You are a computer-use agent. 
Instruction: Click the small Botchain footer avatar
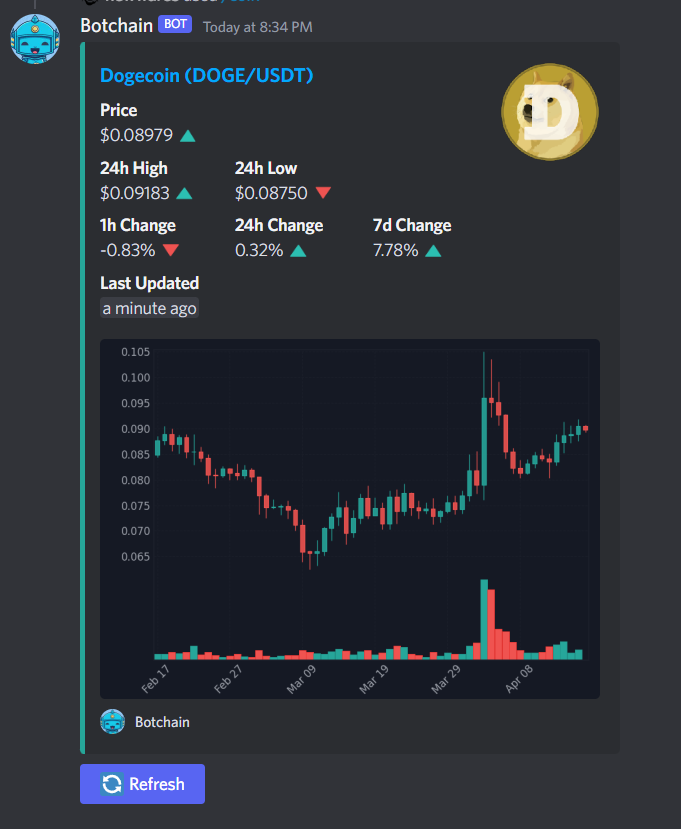point(113,721)
